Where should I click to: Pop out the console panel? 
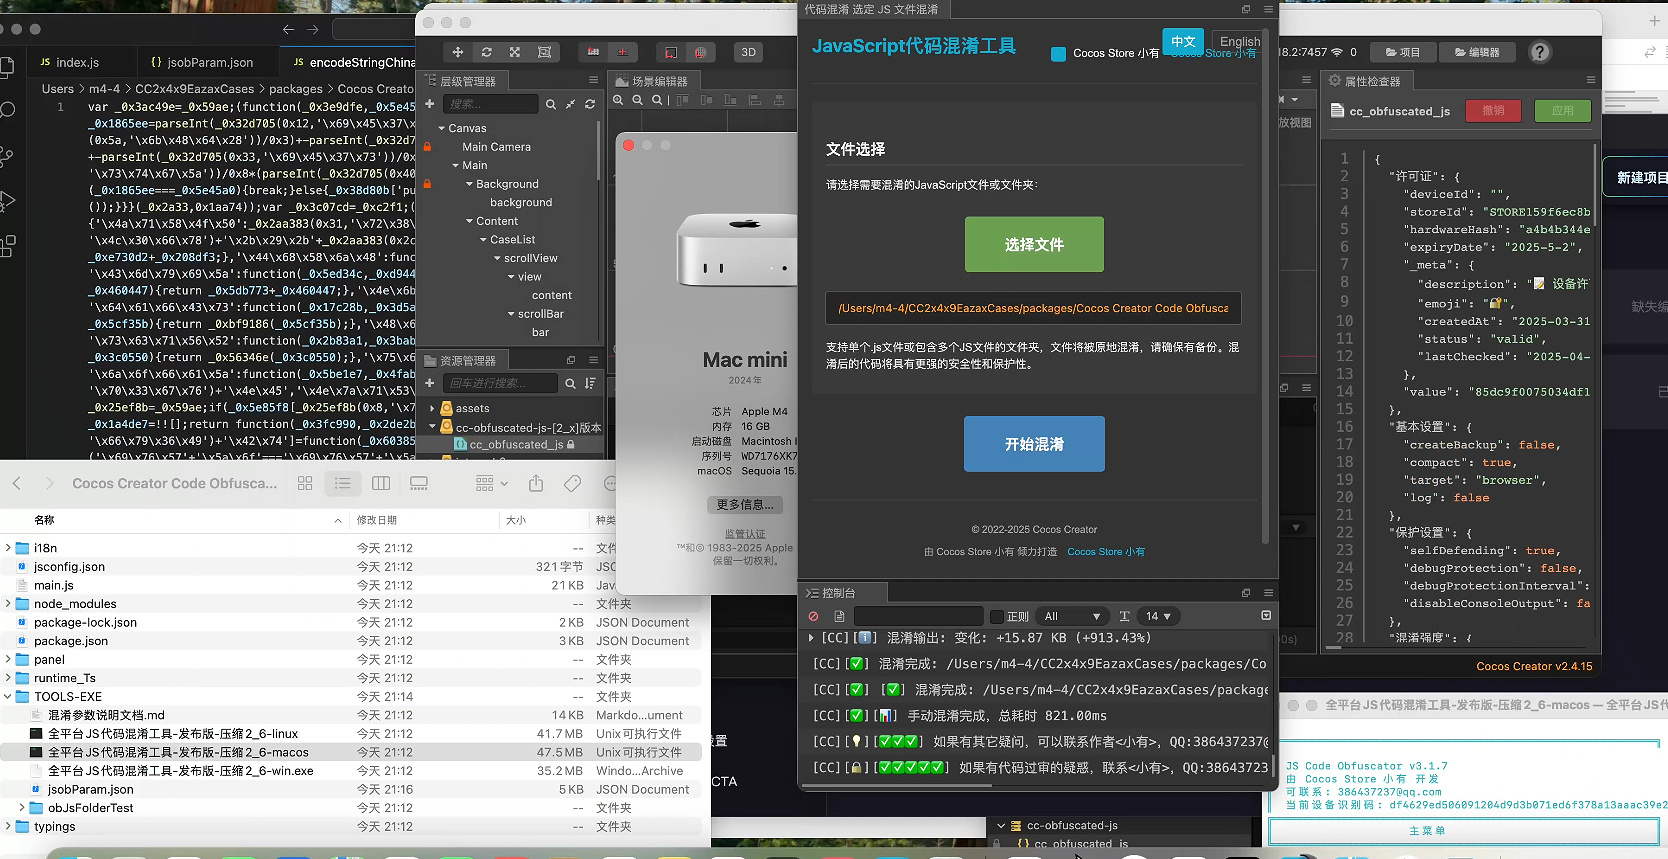click(x=1246, y=593)
